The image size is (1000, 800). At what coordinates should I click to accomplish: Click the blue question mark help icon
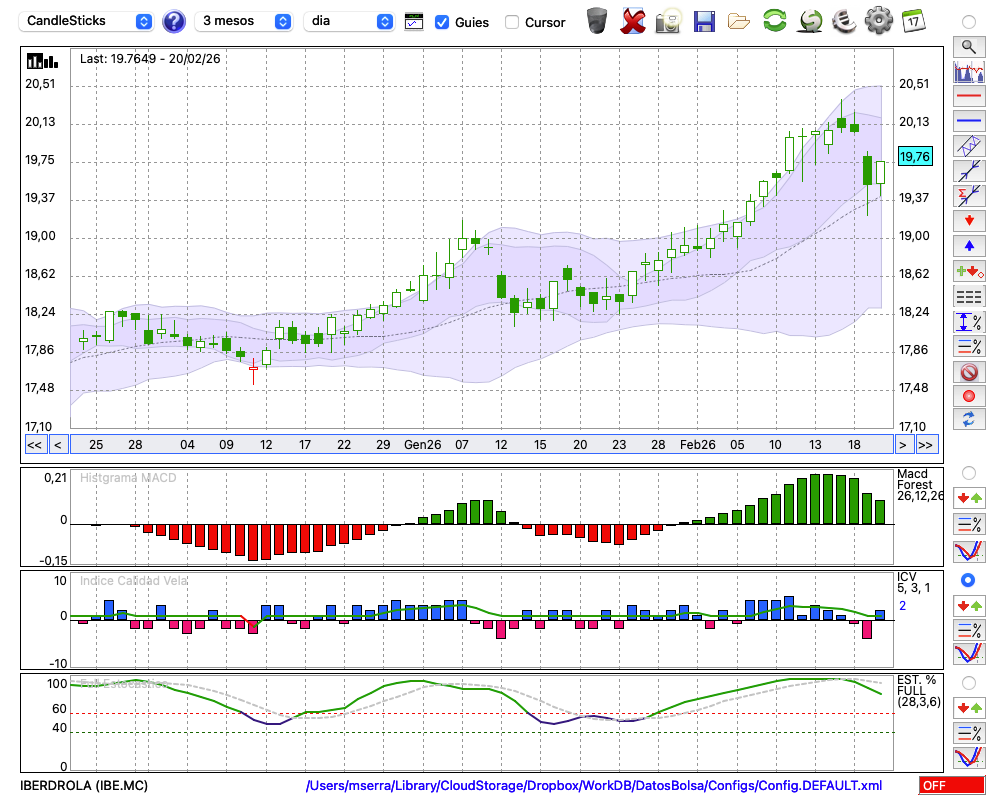coord(174,21)
